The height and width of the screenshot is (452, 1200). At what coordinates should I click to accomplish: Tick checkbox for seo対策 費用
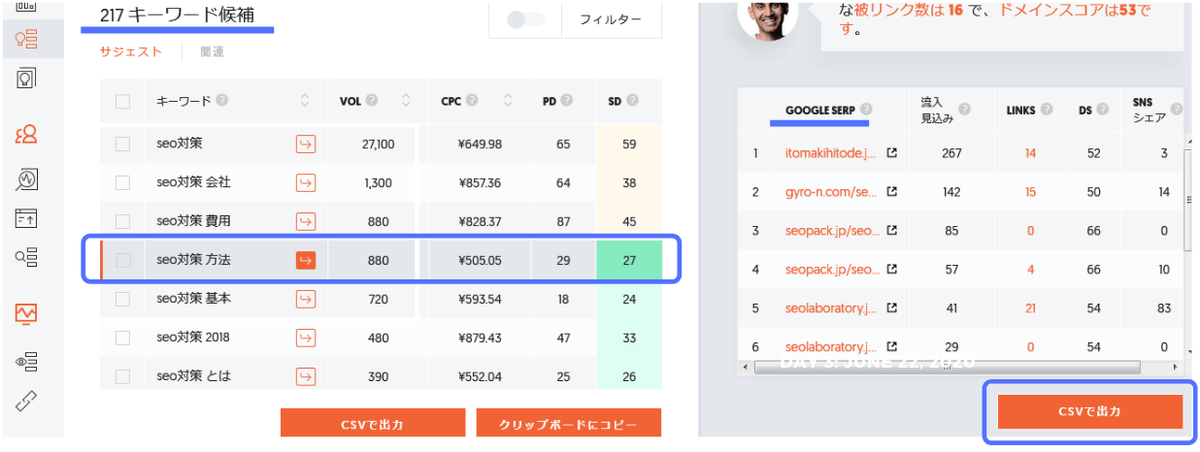click(x=123, y=221)
